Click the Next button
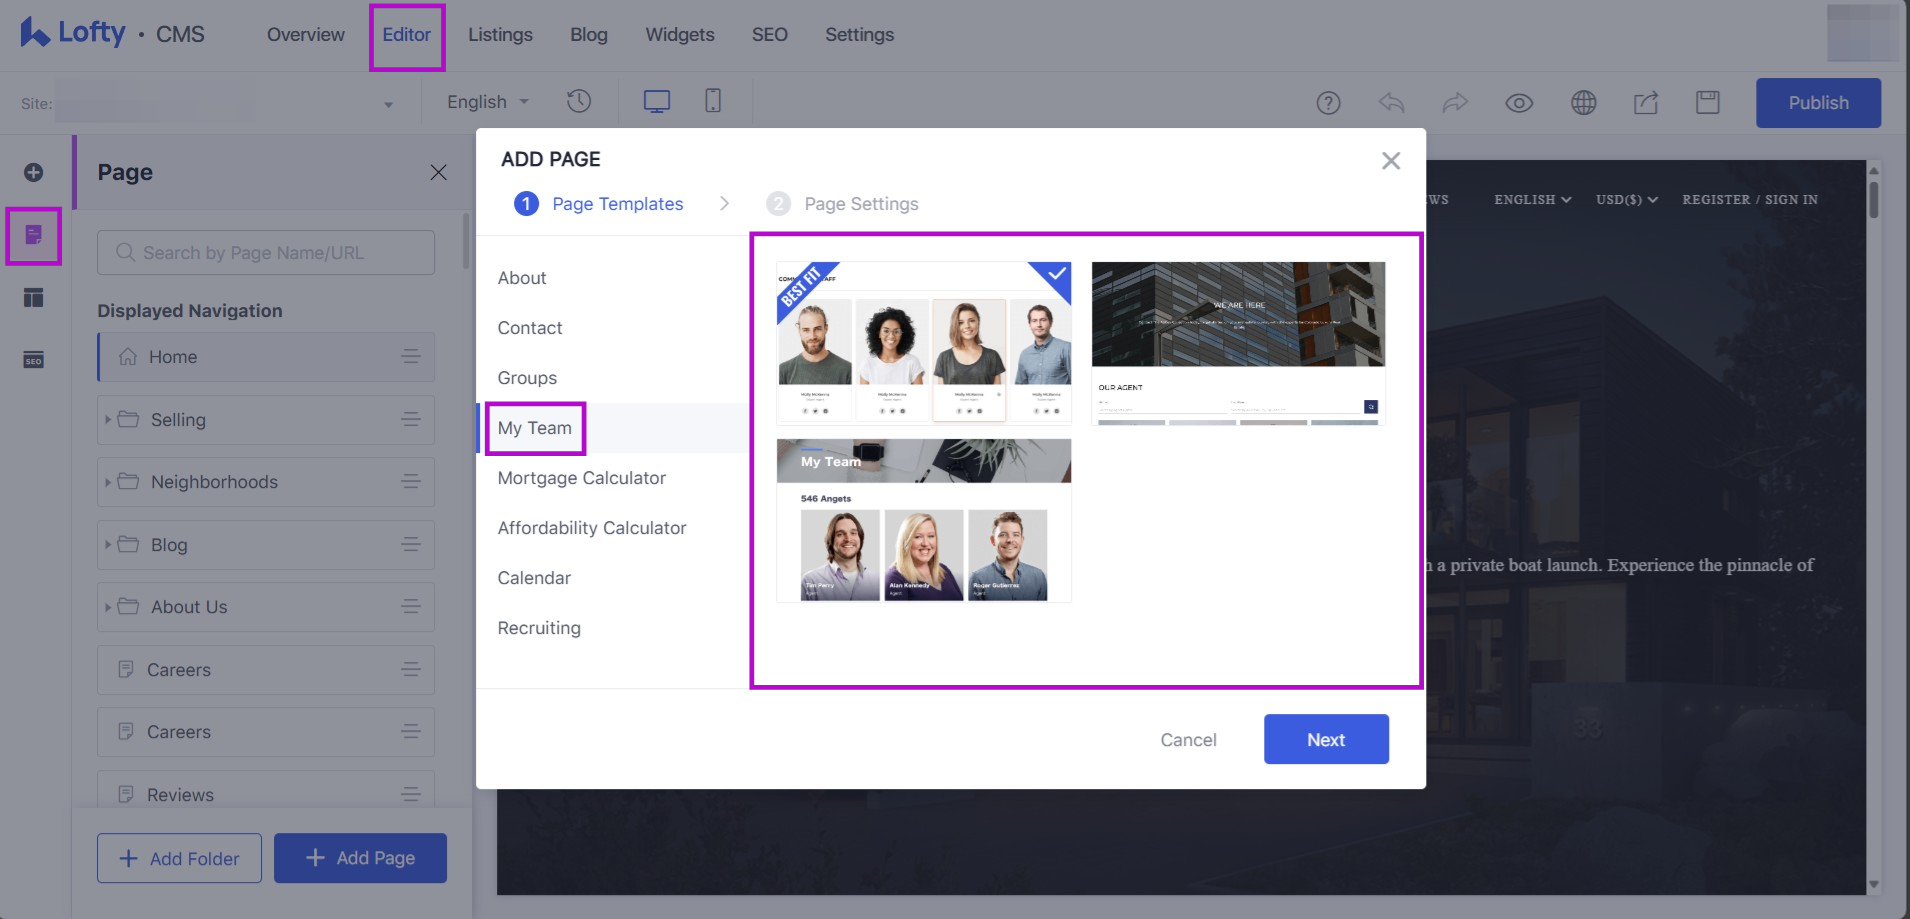This screenshot has height=919, width=1910. point(1325,739)
